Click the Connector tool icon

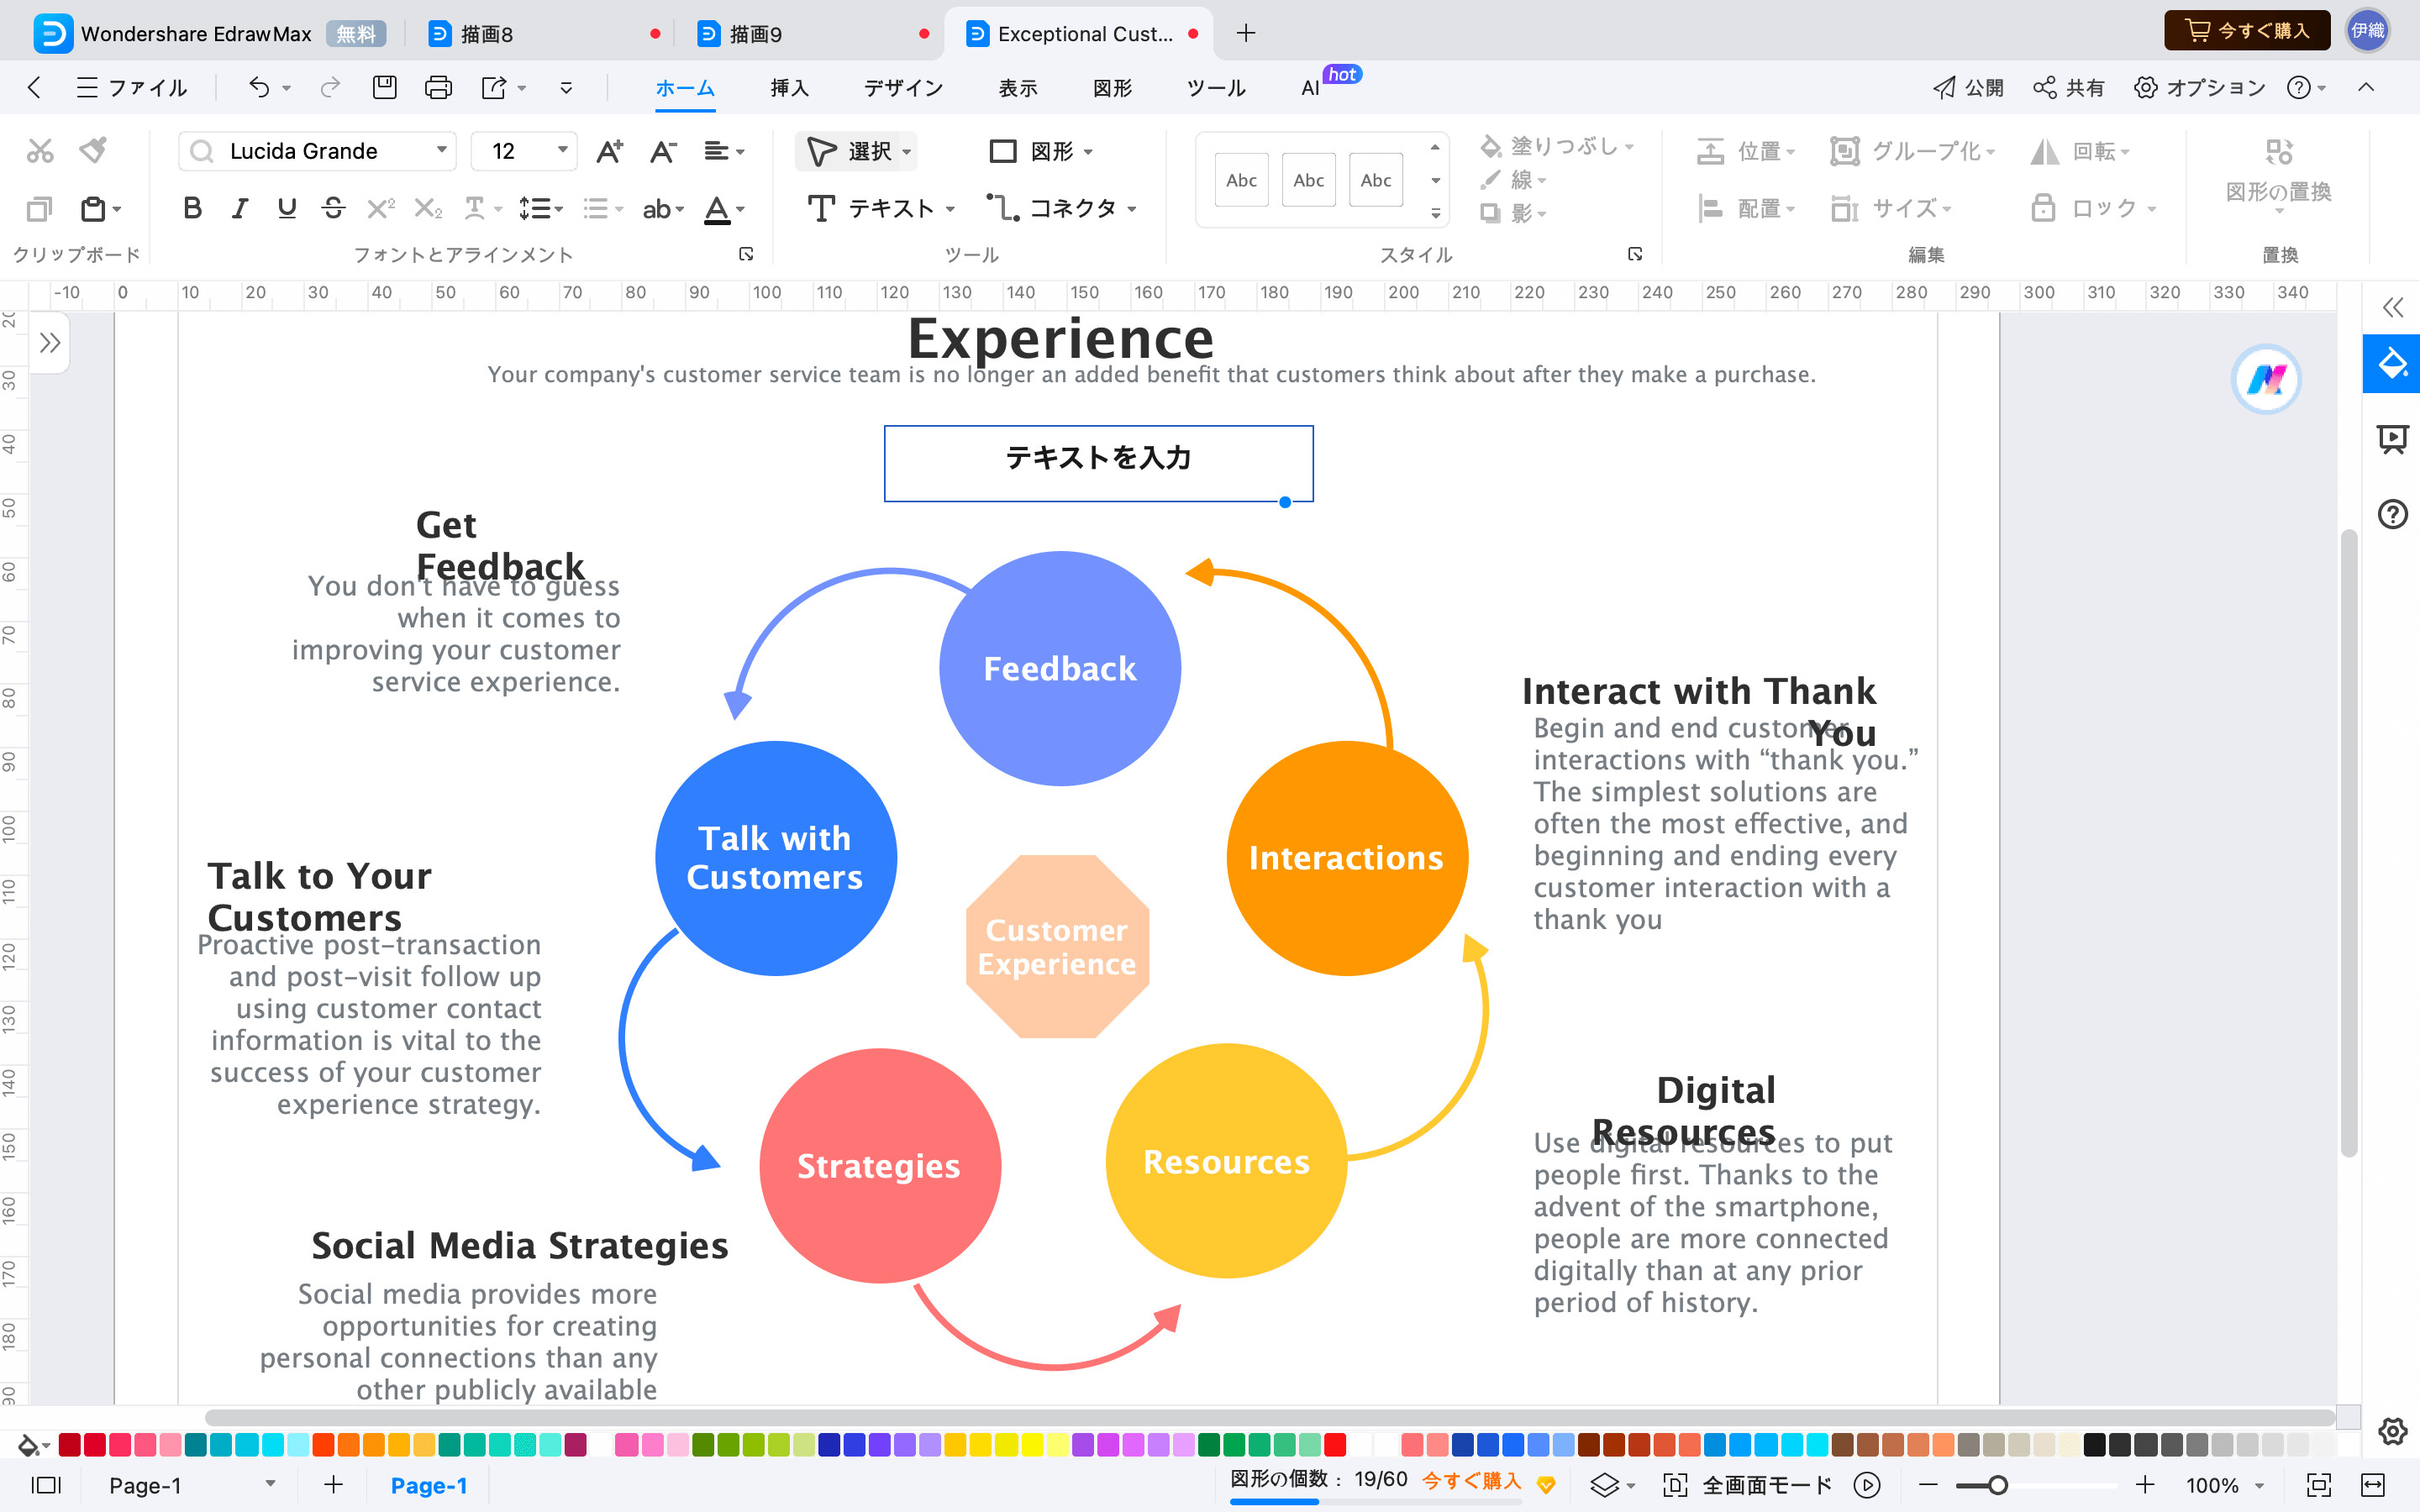[1002, 207]
